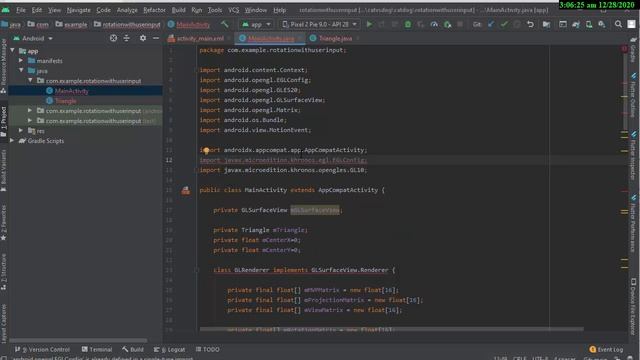This screenshot has height=360, width=640.
Task: Toggle the Structure tool window
Action: (4, 271)
